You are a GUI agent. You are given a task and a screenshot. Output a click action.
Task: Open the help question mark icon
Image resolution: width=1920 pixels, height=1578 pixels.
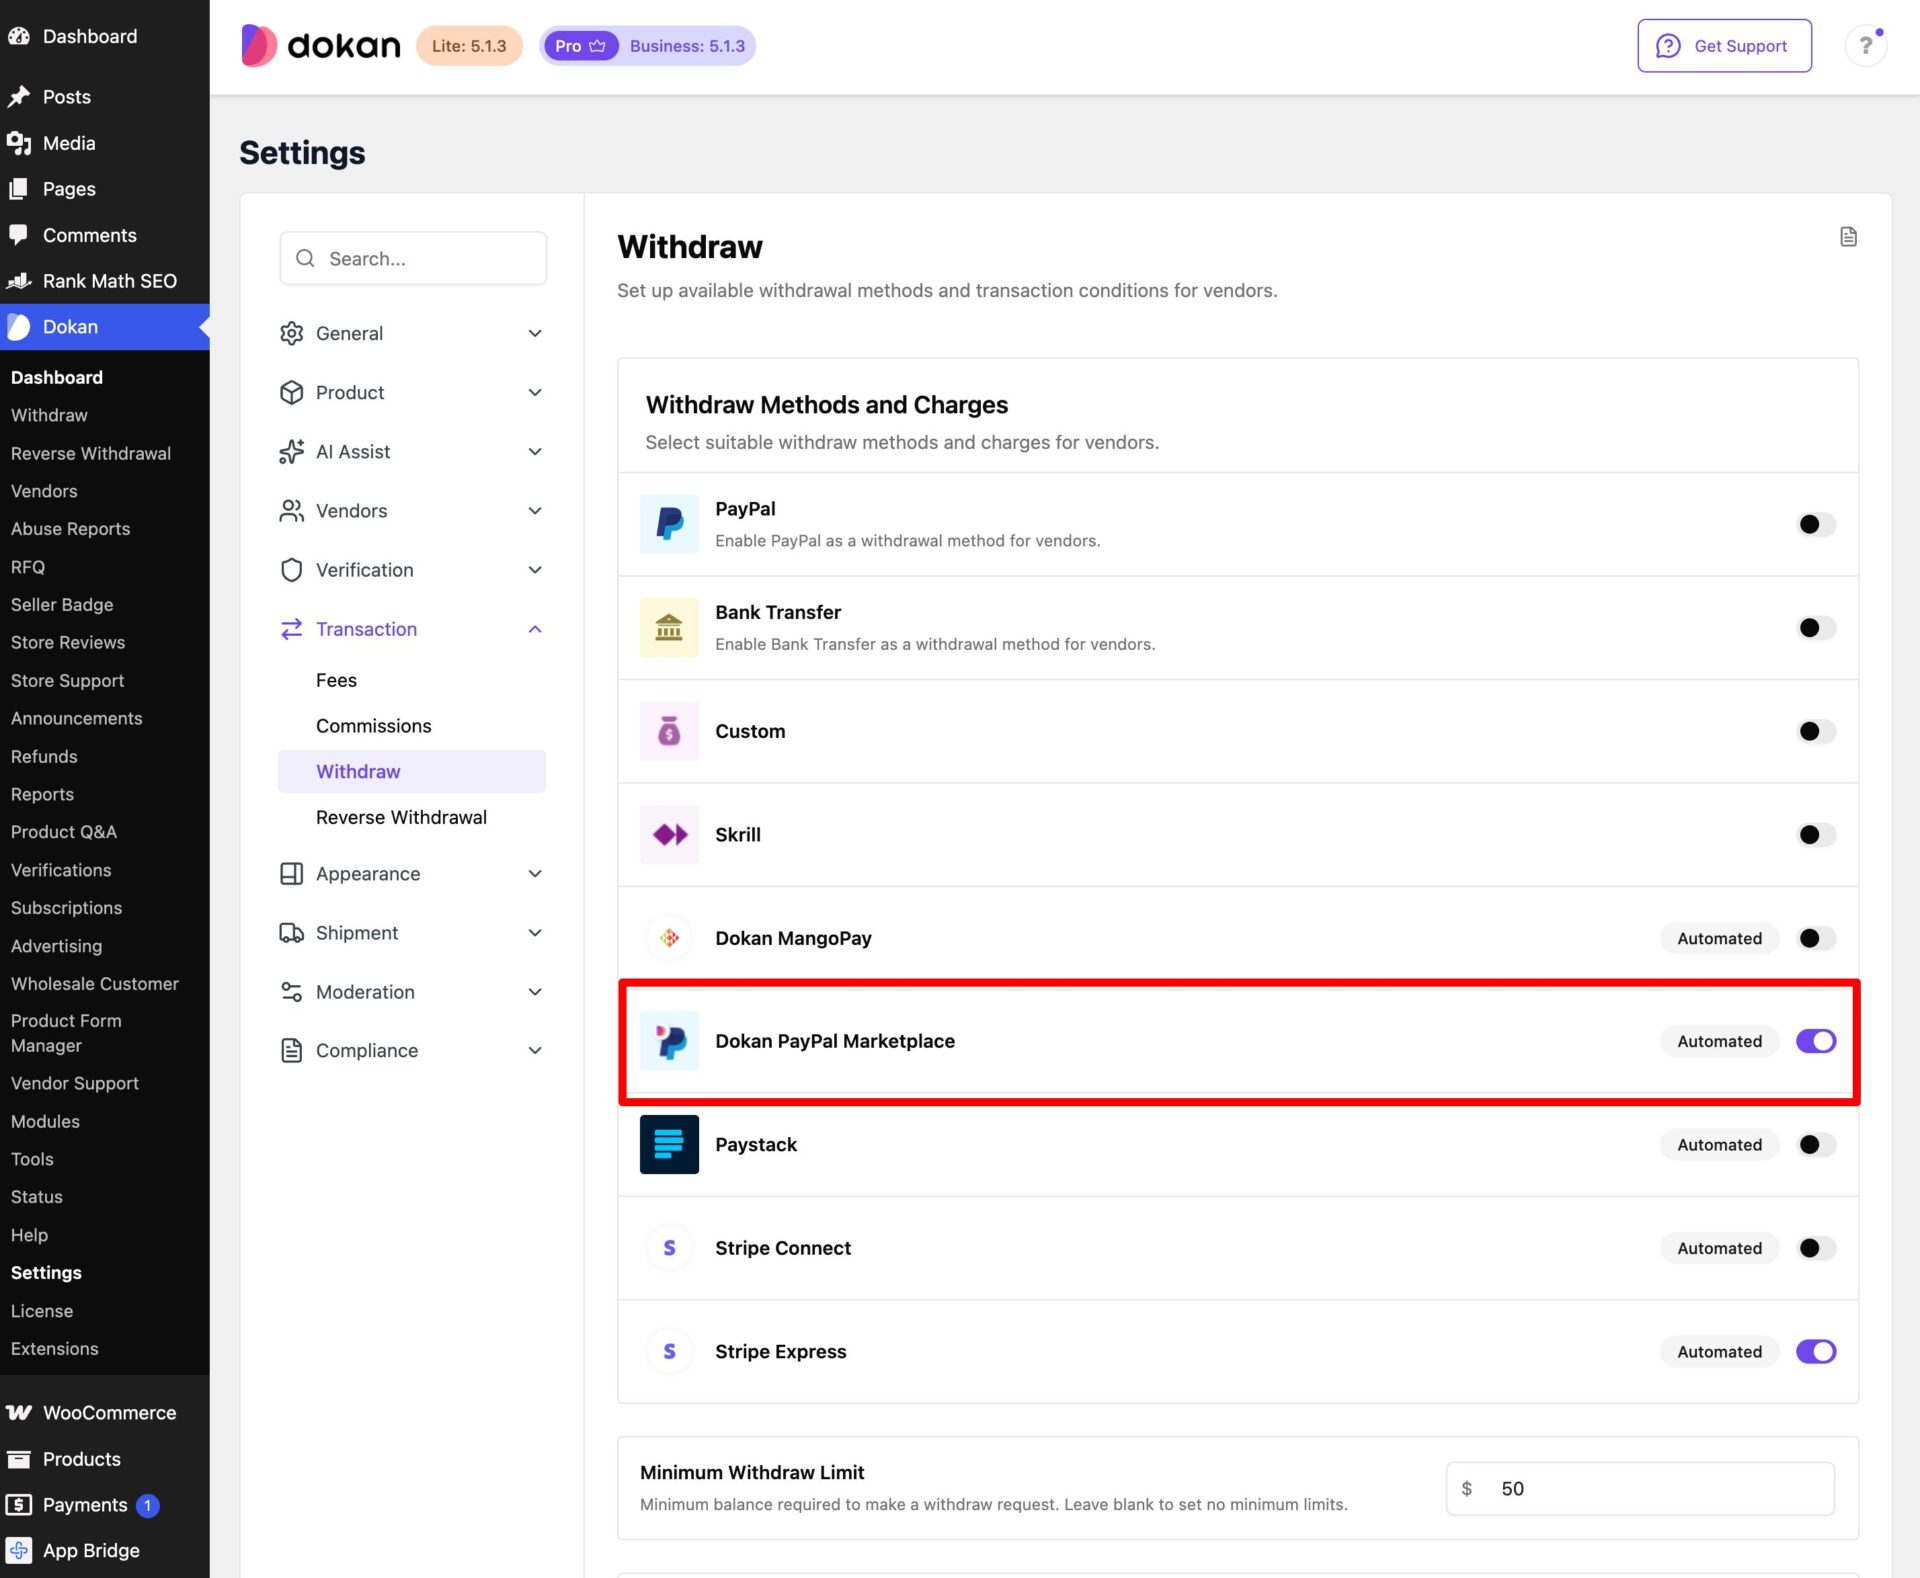click(1865, 46)
